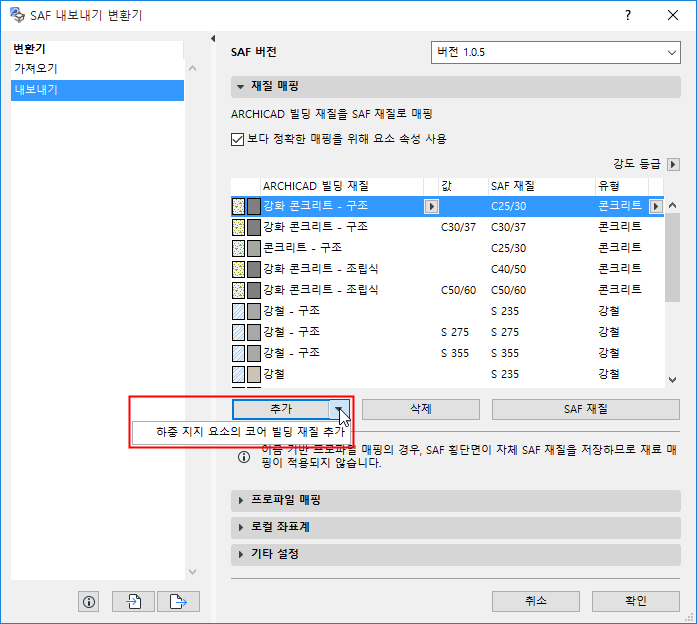Open the SAF 버전 dropdown
The image size is (697, 624).
(556, 52)
